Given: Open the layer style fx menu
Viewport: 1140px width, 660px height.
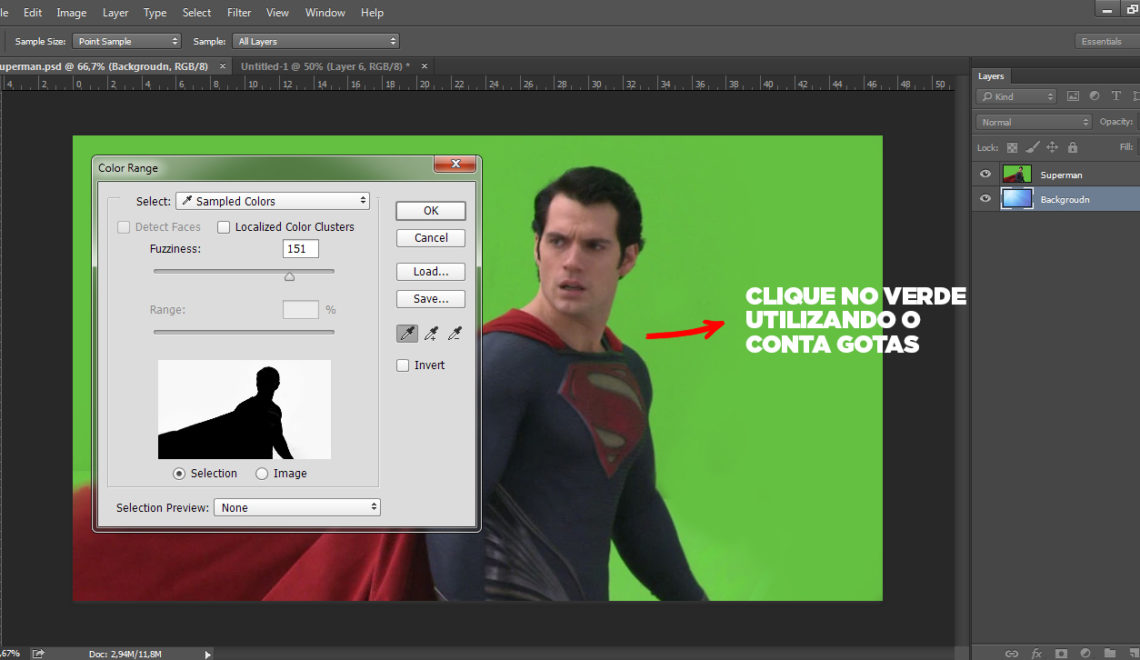Looking at the screenshot, I should coord(1037,653).
